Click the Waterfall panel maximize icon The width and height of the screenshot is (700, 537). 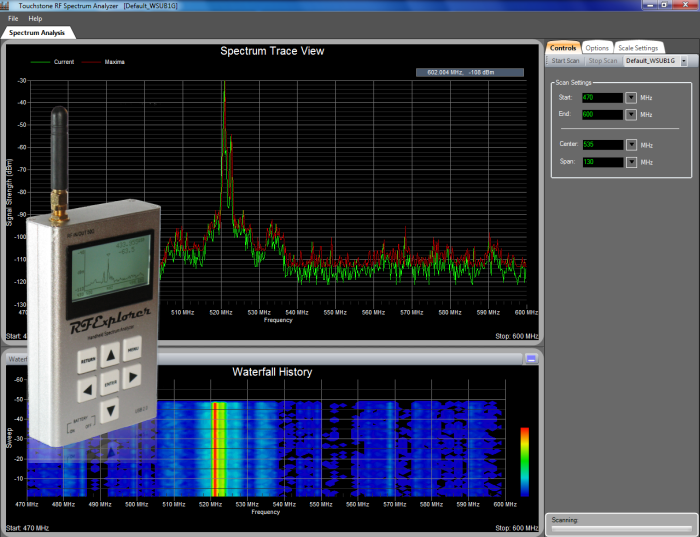click(x=532, y=357)
